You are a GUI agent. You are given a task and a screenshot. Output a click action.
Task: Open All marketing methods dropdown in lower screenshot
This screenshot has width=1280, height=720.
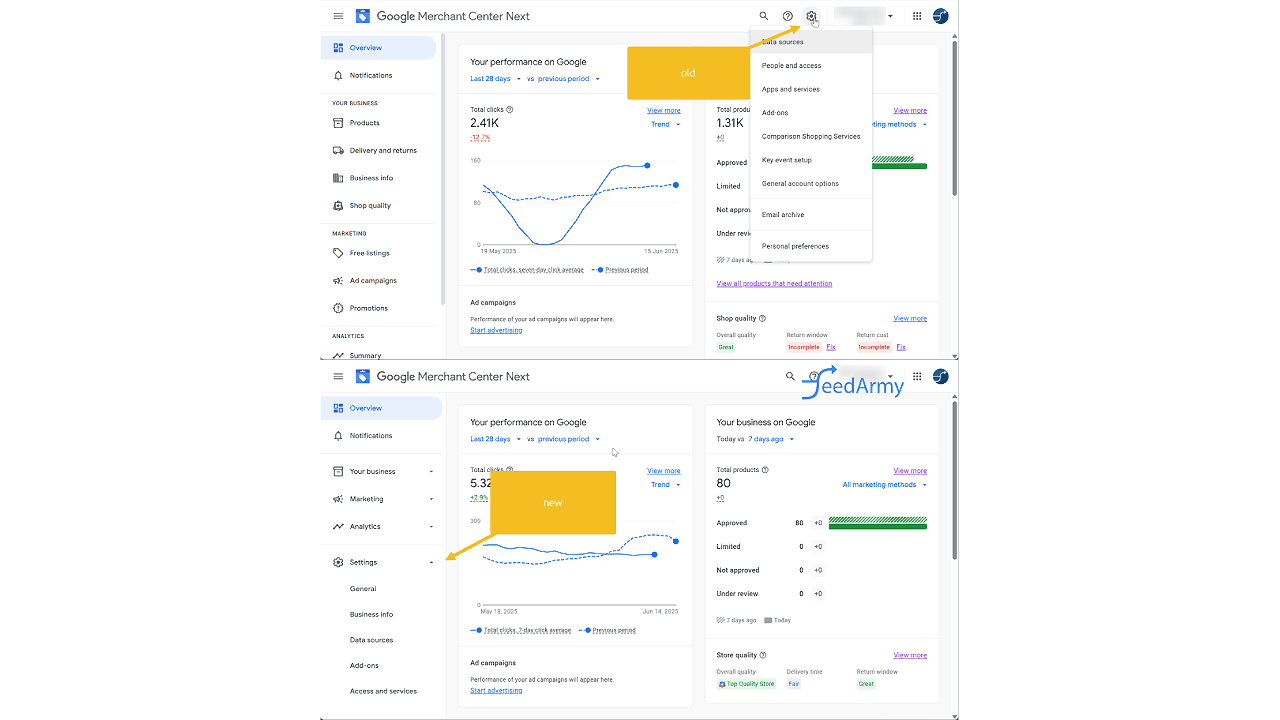(x=885, y=485)
